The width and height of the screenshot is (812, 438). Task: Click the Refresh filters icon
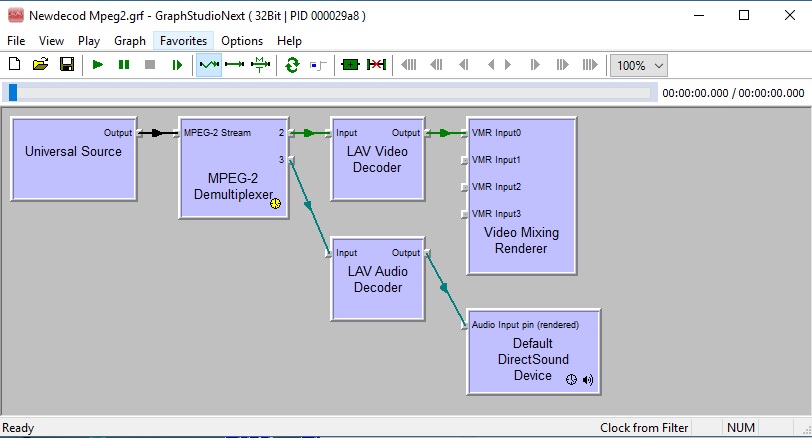tap(292, 65)
